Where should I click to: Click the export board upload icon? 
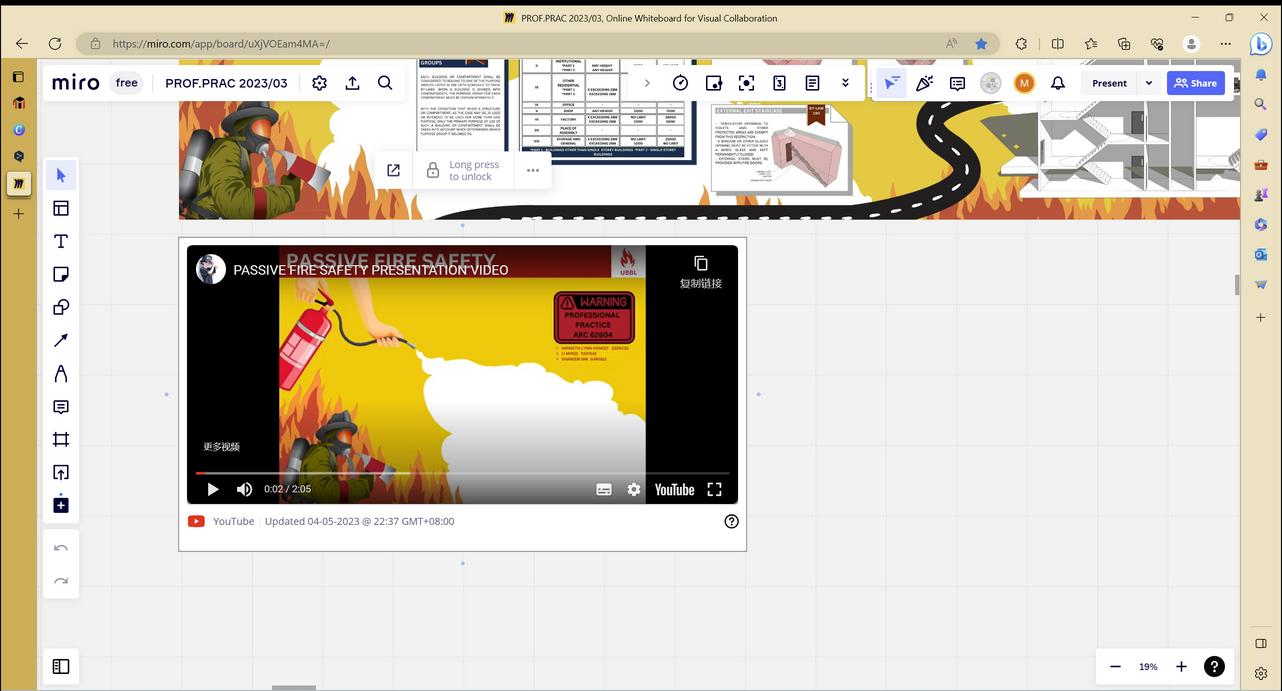(x=352, y=83)
